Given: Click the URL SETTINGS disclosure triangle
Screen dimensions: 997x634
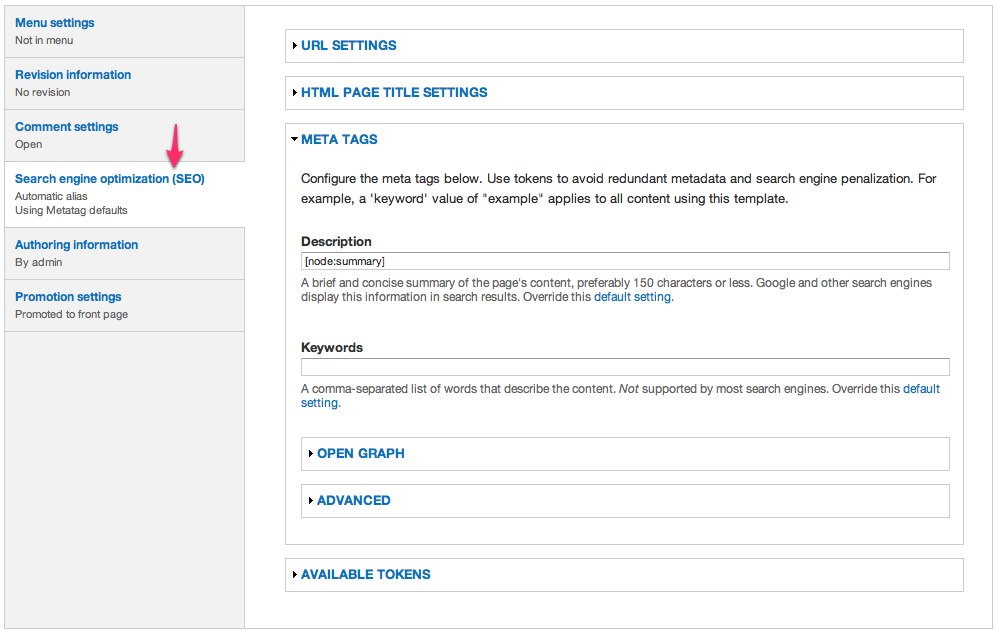Looking at the screenshot, I should point(295,45).
